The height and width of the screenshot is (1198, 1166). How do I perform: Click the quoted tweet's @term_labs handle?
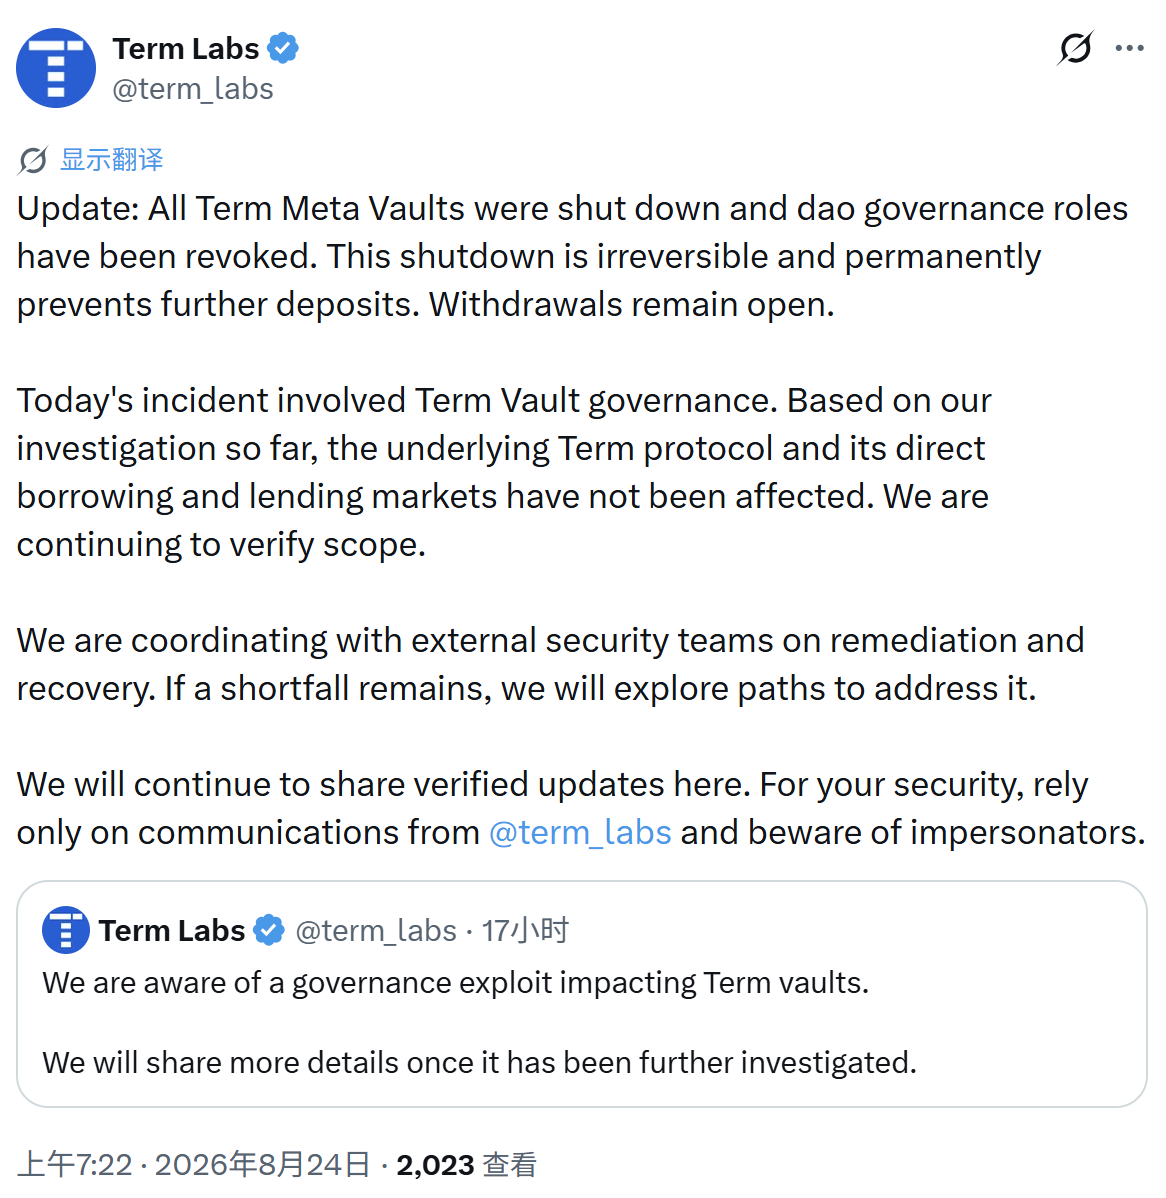point(376,931)
